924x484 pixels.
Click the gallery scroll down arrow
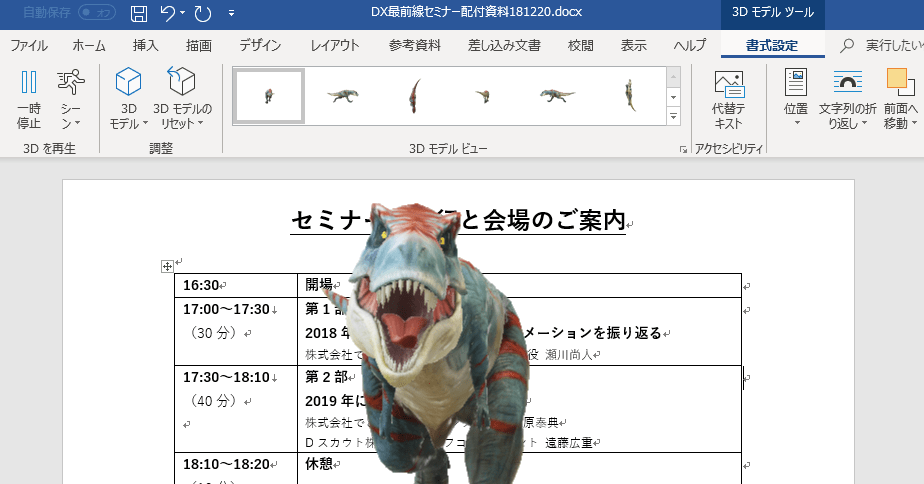[x=674, y=97]
